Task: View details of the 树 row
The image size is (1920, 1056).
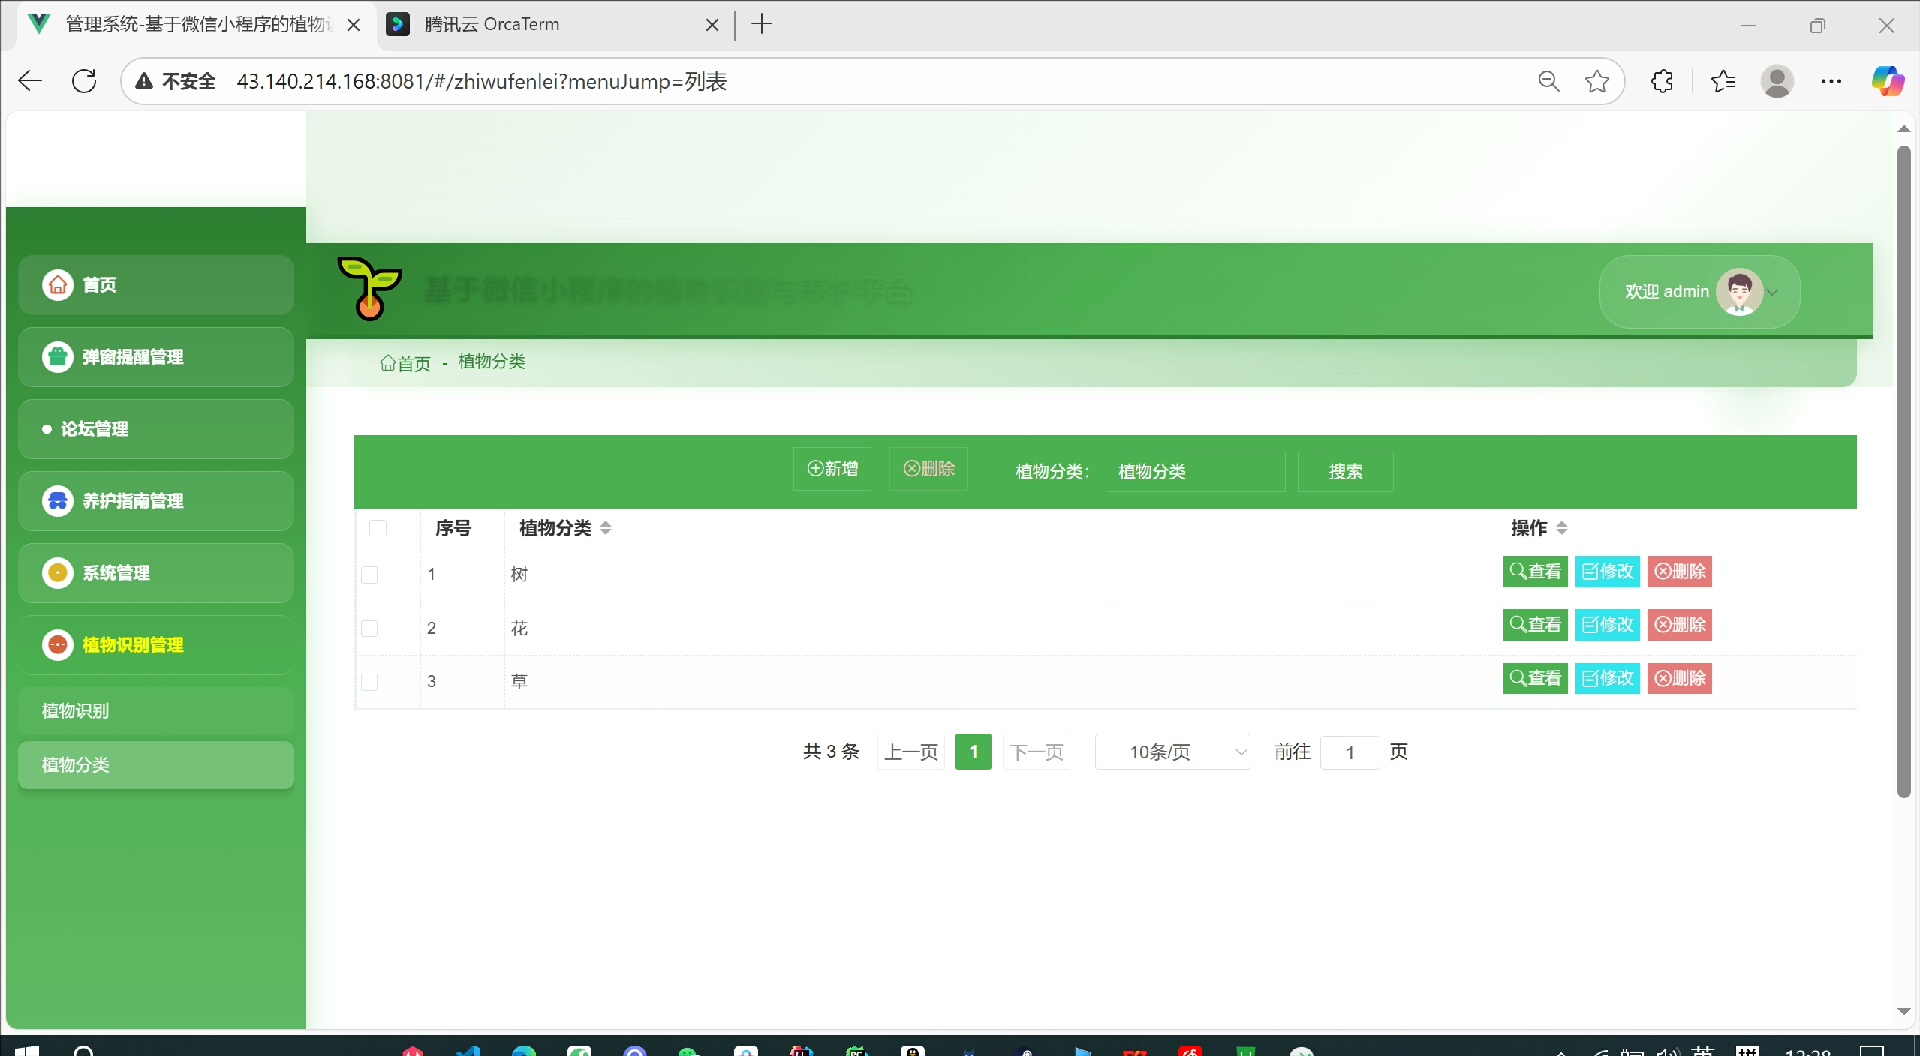Action: coord(1535,571)
